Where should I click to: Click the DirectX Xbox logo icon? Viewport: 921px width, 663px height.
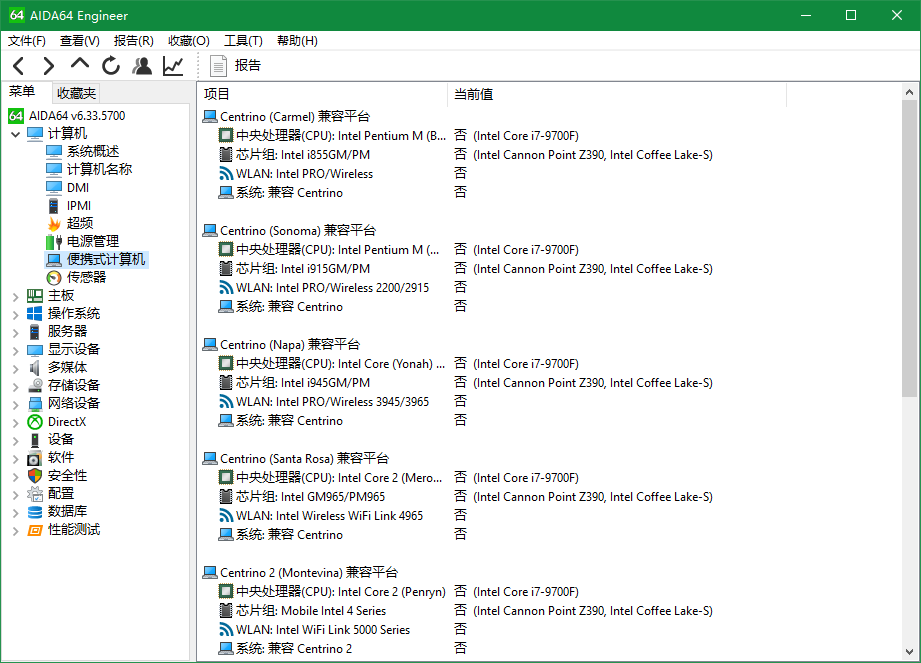pyautogui.click(x=35, y=422)
